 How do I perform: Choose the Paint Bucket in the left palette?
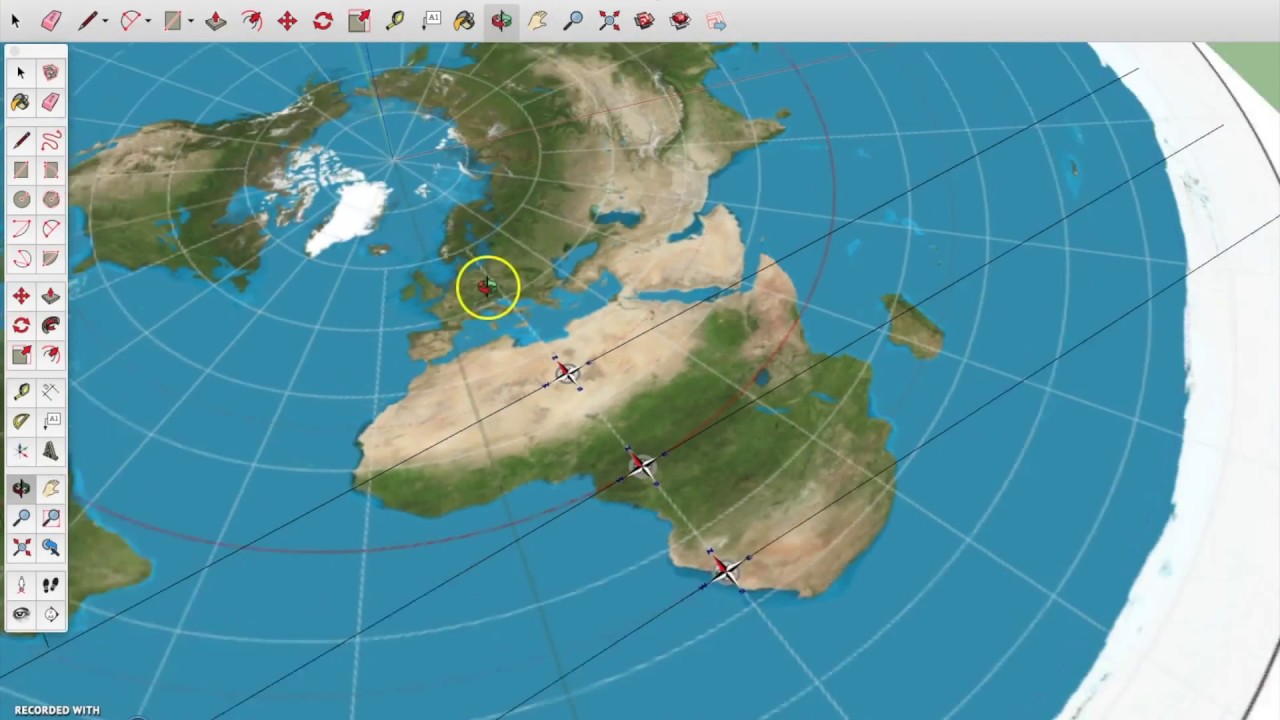coord(21,102)
